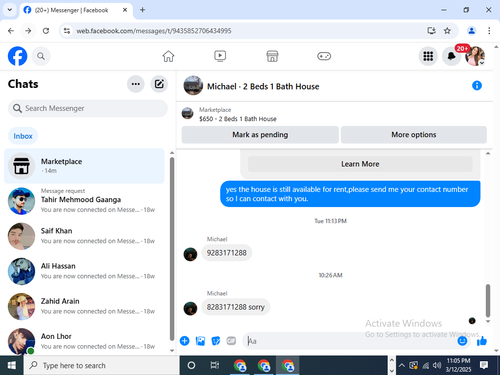View site information icon in address bar
Screen dimensions: 500x375
[x=67, y=31]
